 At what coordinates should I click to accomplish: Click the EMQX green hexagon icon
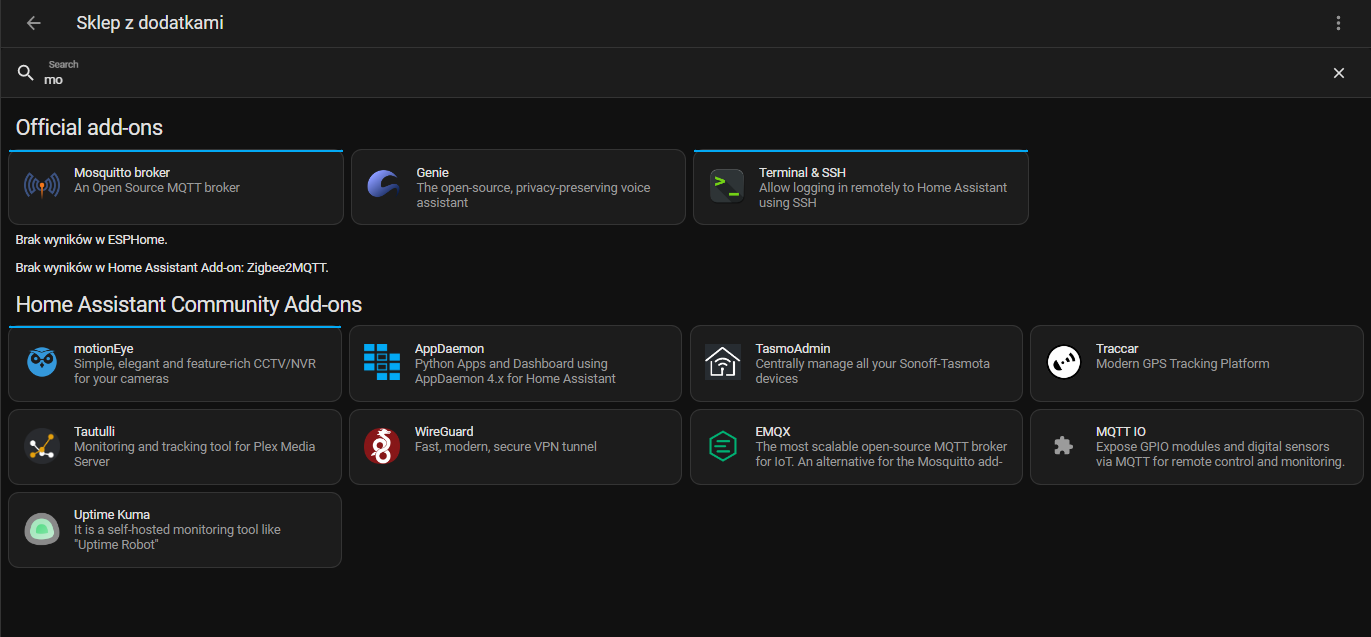722,446
